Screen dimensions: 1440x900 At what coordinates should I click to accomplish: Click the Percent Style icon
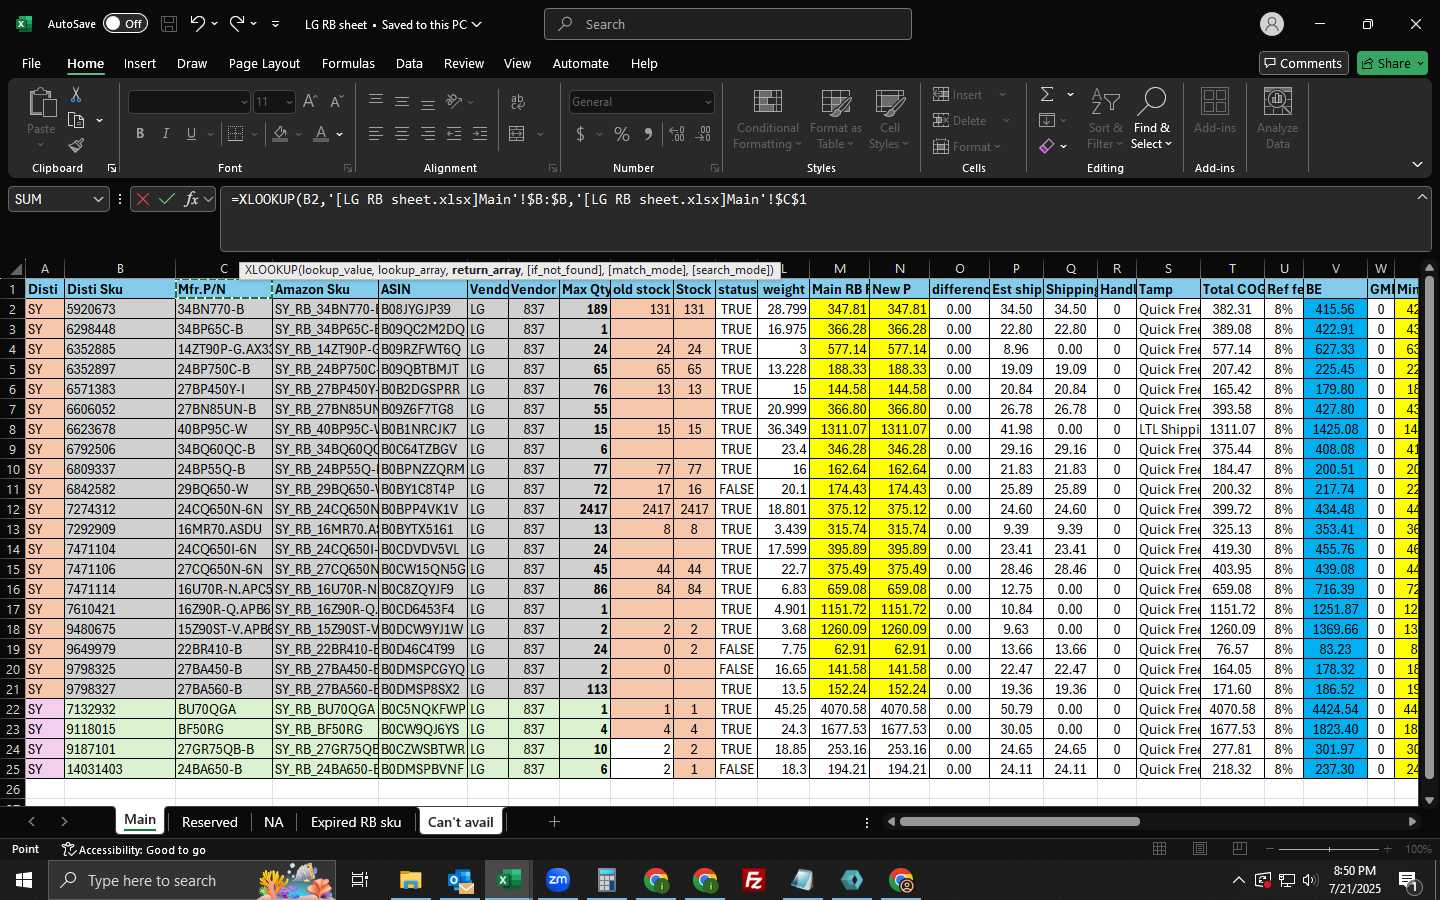tap(622, 134)
